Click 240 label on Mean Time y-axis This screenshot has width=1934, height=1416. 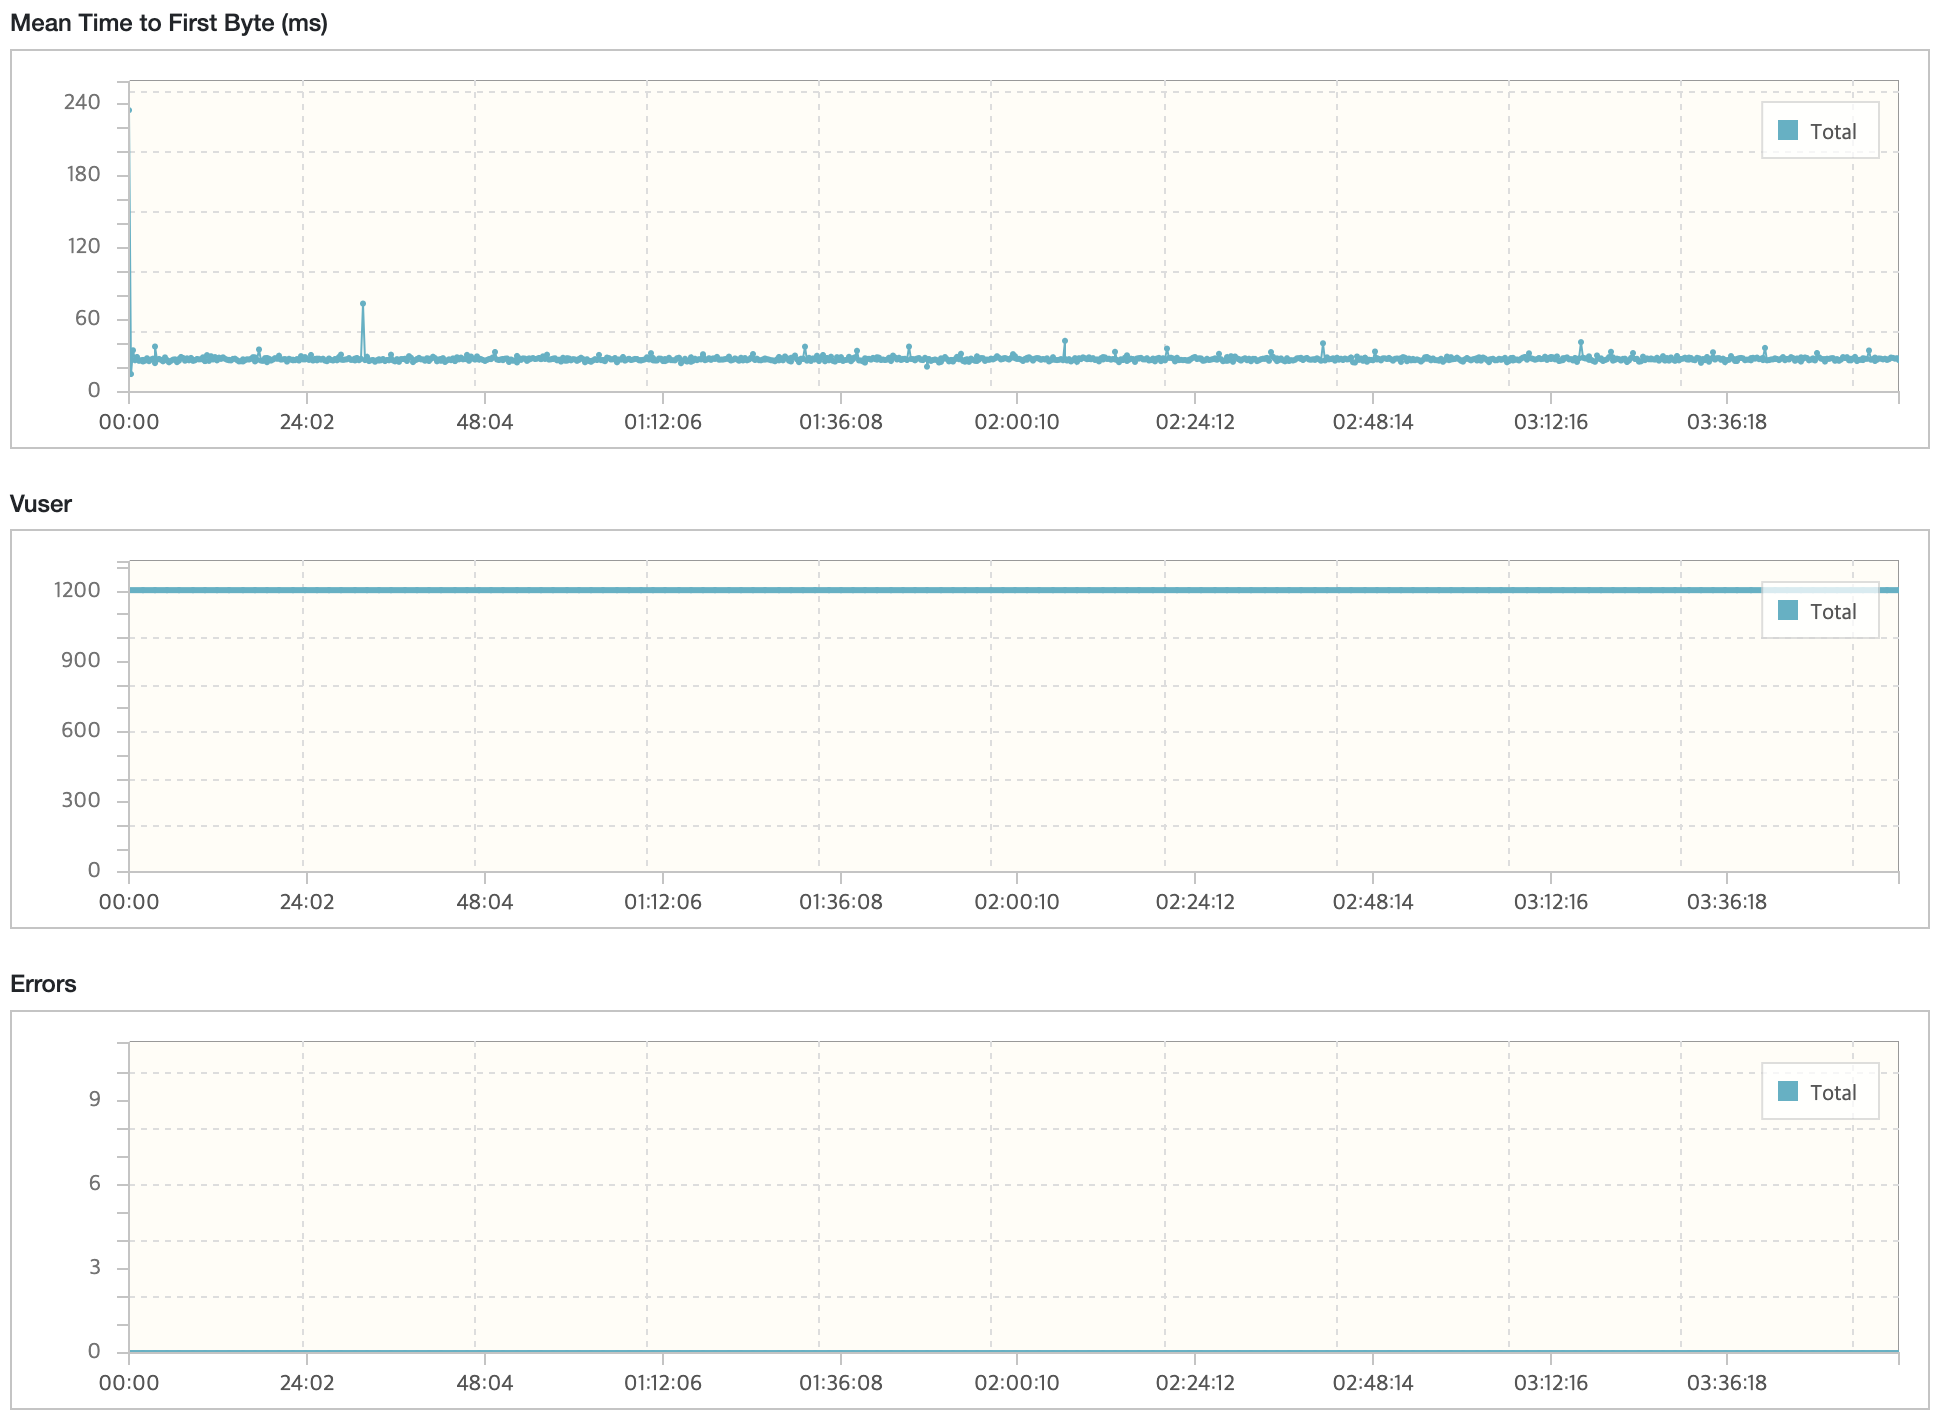coord(82,102)
